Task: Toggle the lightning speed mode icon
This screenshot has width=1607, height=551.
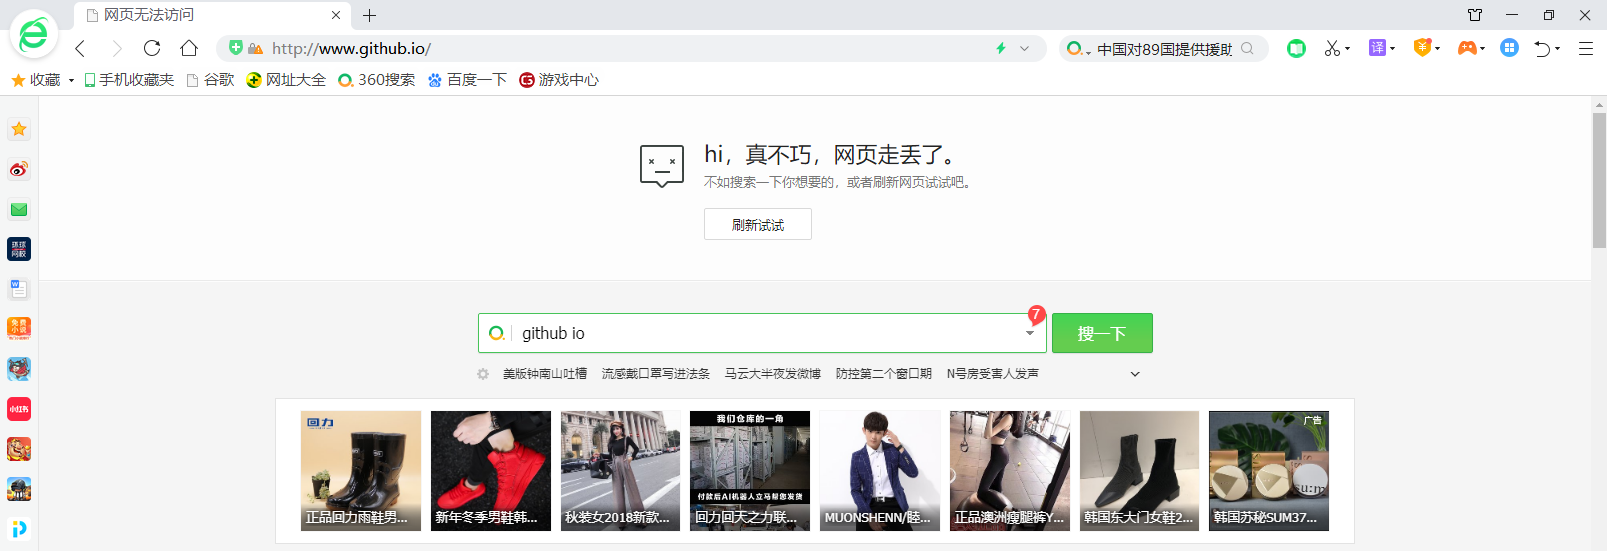Action: pyautogui.click(x=1001, y=48)
